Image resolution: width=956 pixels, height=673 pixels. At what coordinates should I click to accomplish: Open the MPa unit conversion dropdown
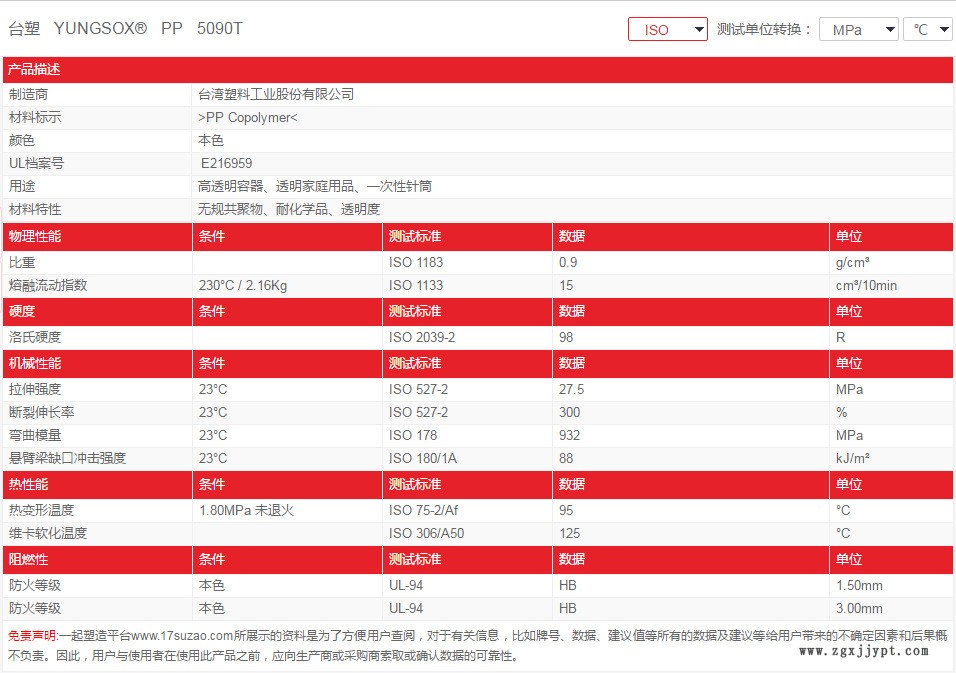[x=858, y=29]
